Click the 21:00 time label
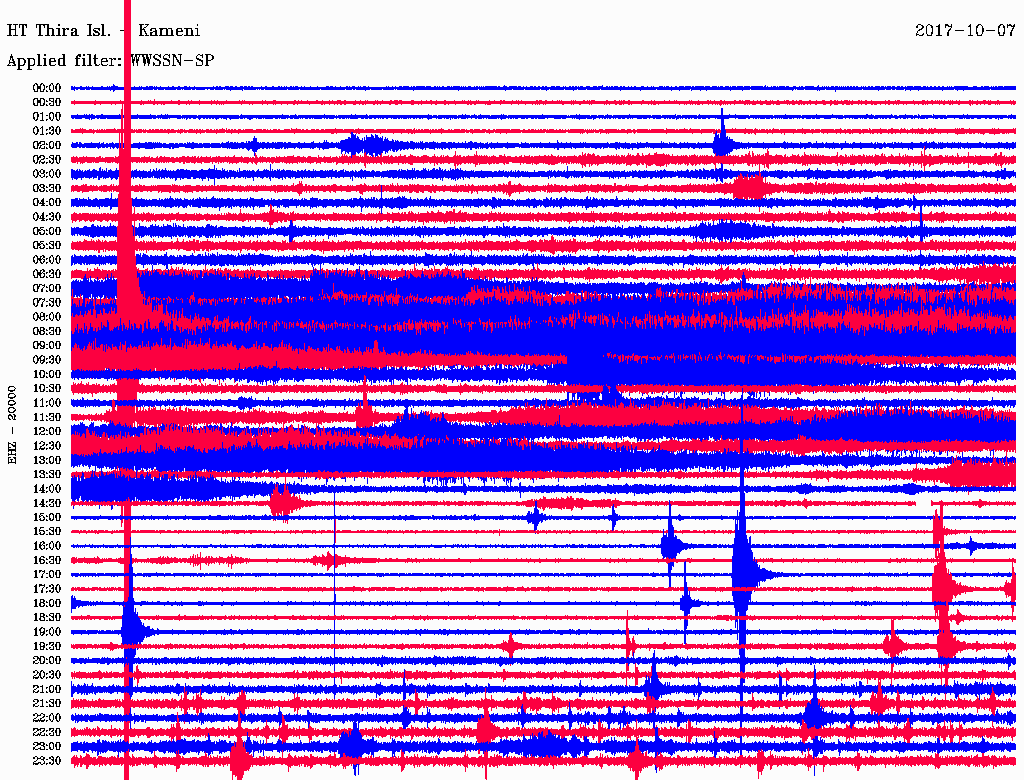 pyautogui.click(x=47, y=689)
